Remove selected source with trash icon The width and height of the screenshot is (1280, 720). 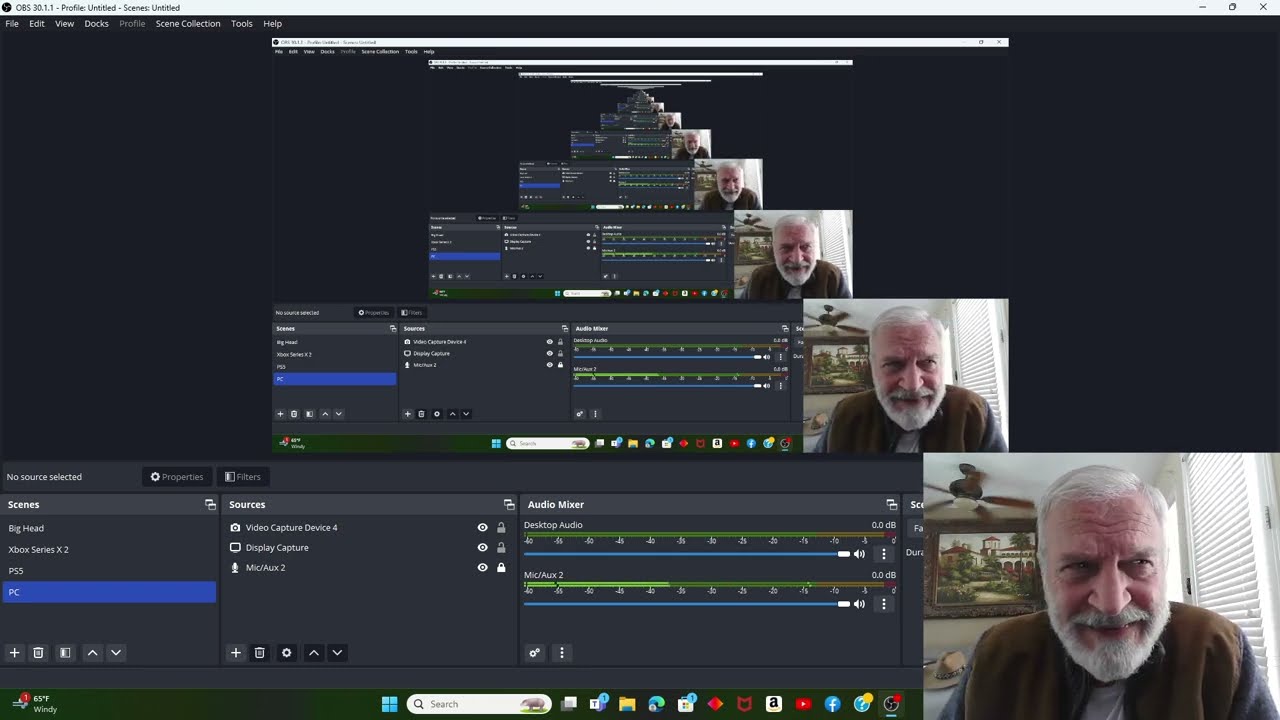click(x=259, y=653)
